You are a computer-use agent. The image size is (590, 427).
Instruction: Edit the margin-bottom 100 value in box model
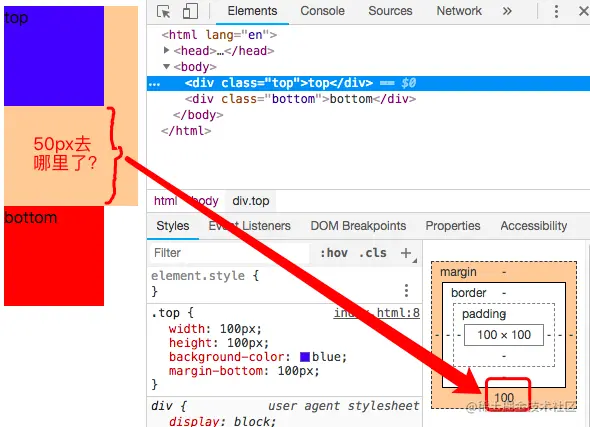point(504,397)
